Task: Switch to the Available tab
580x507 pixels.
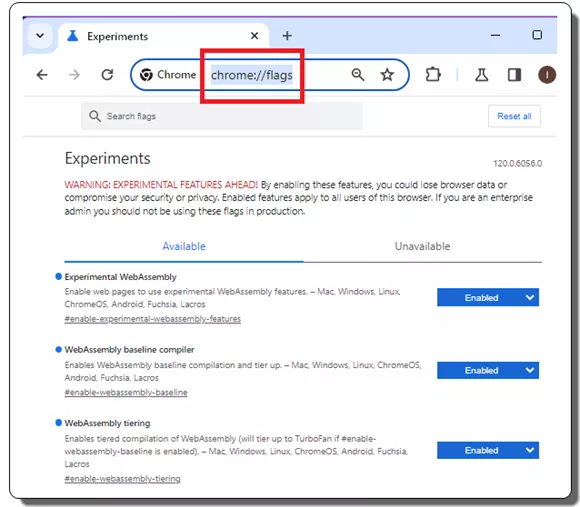Action: [x=184, y=246]
